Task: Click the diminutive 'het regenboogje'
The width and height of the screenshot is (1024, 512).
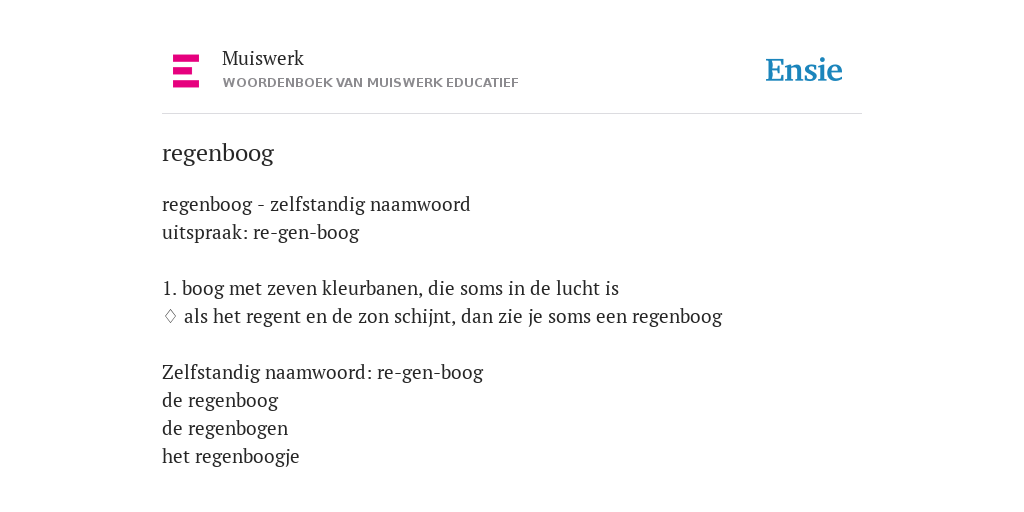Action: point(231,457)
